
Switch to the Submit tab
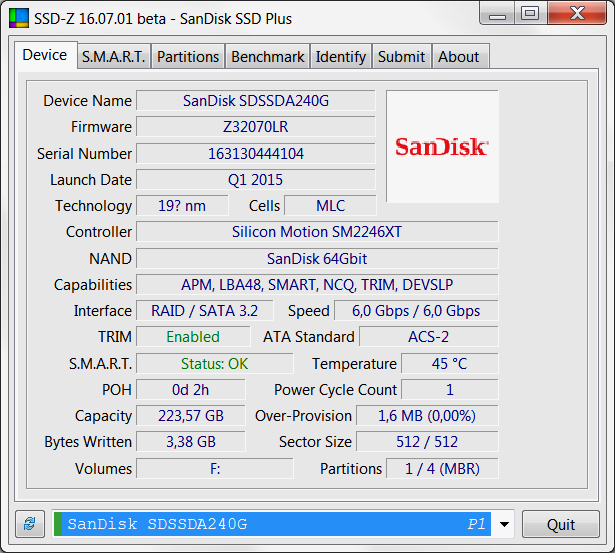pos(401,57)
